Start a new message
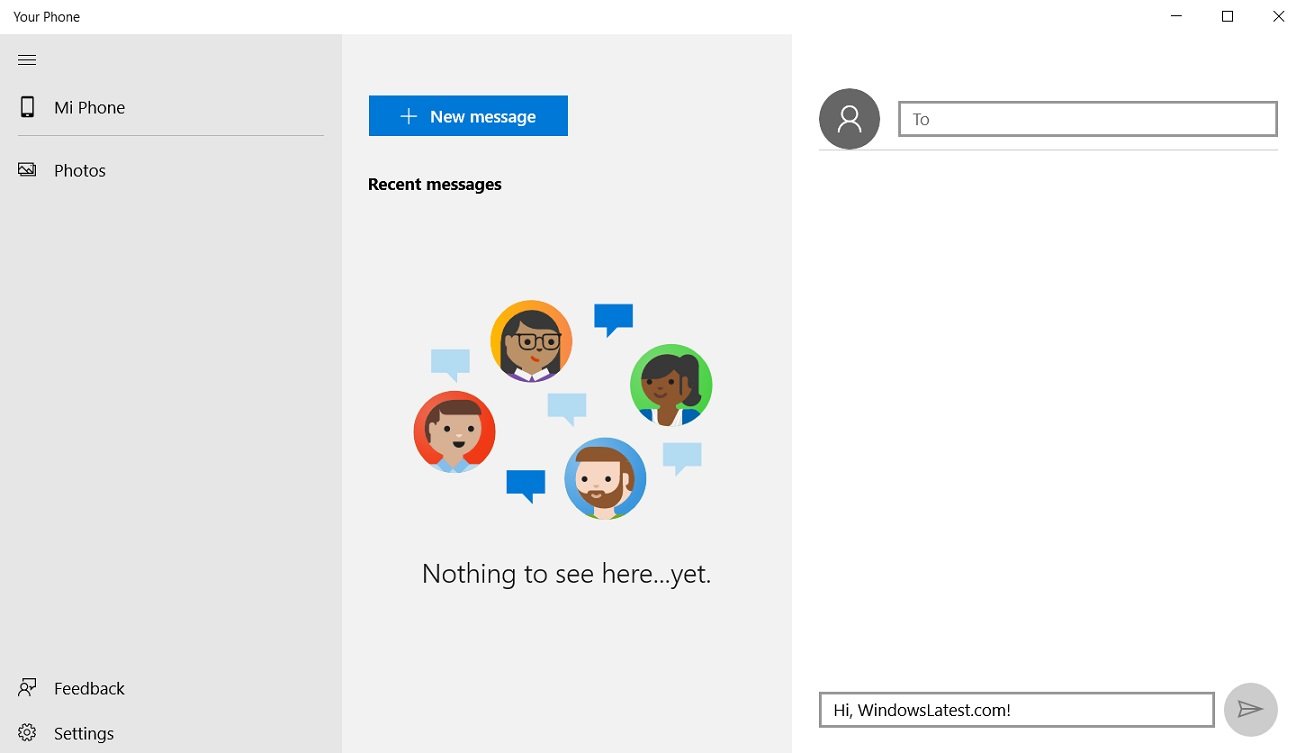This screenshot has height=753, width=1305. point(468,116)
